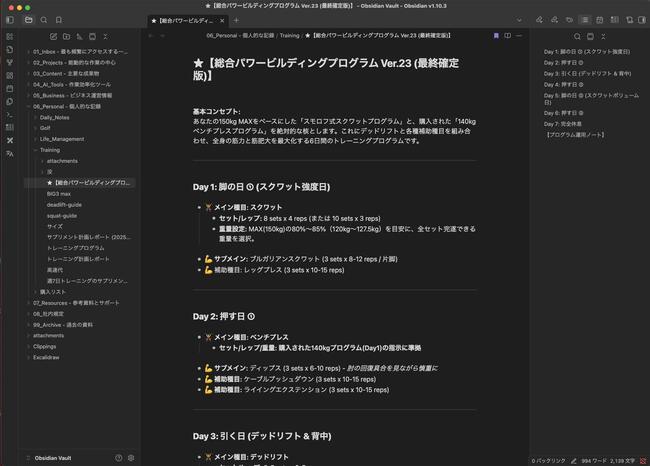650x466 pixels.
Task: Auto-reveal the current file in the file explorer
Action: point(92,36)
